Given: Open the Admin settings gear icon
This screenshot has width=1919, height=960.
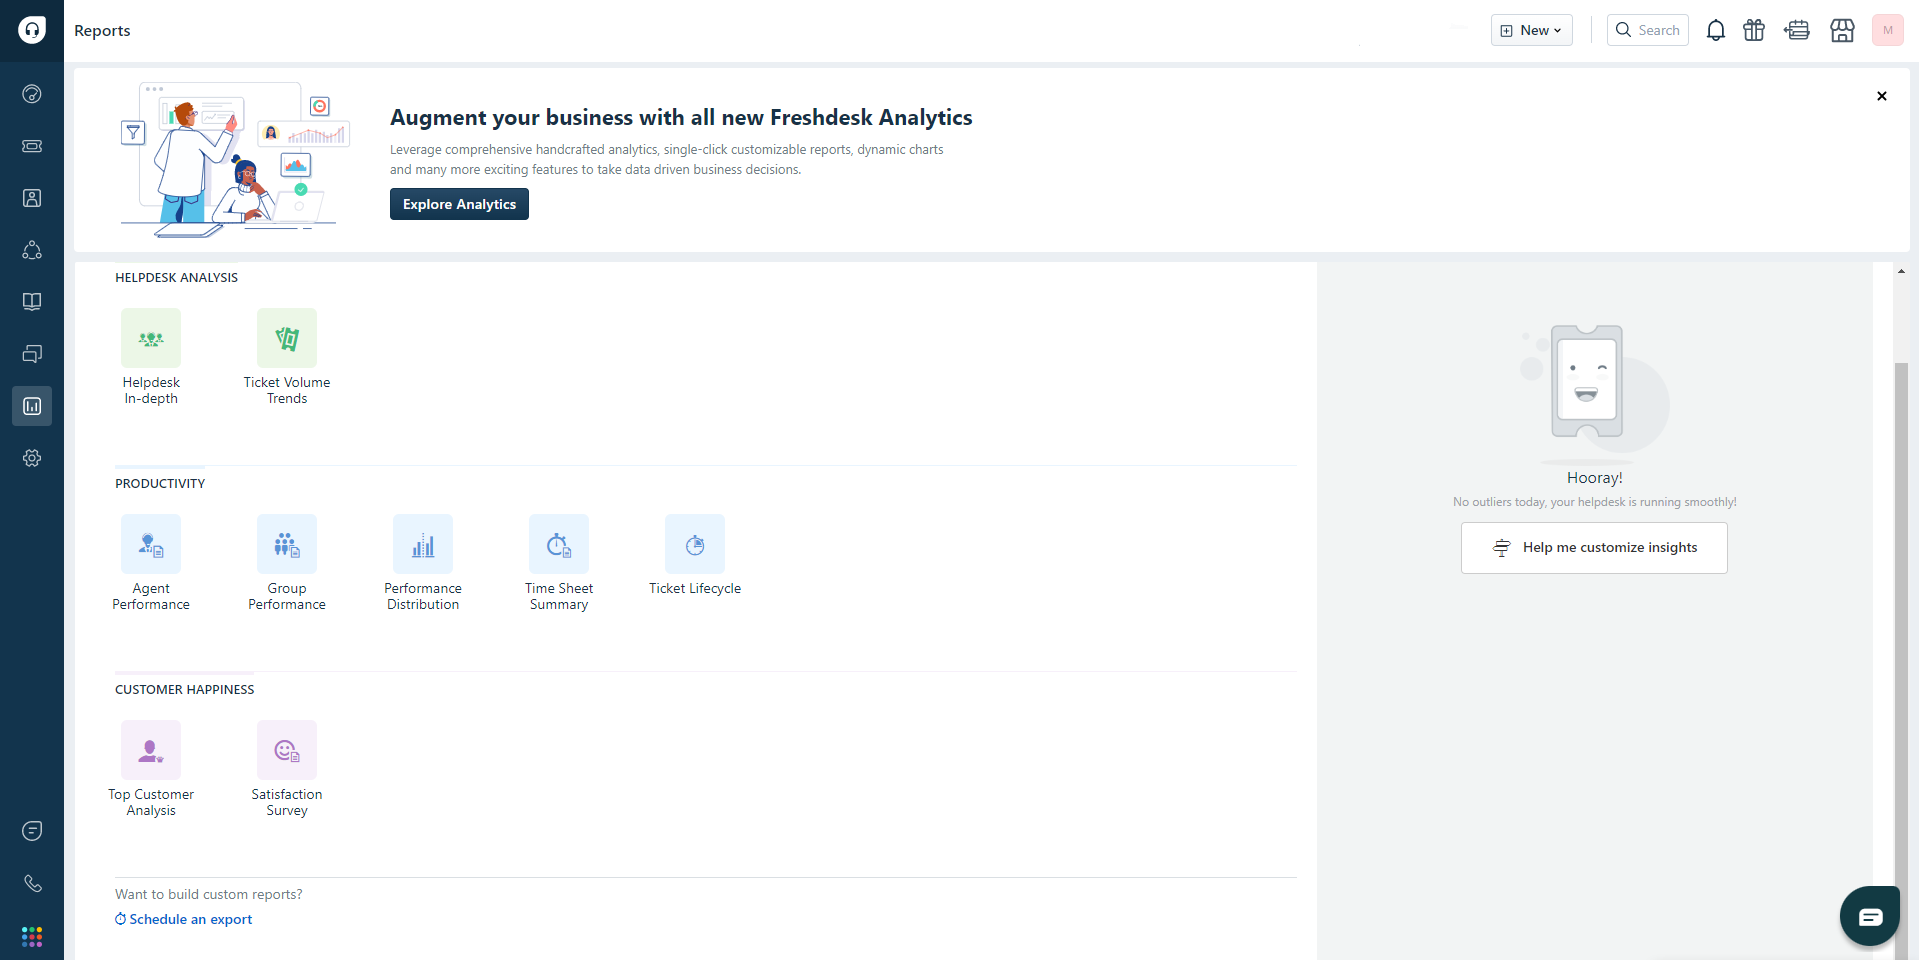Looking at the screenshot, I should [32, 458].
